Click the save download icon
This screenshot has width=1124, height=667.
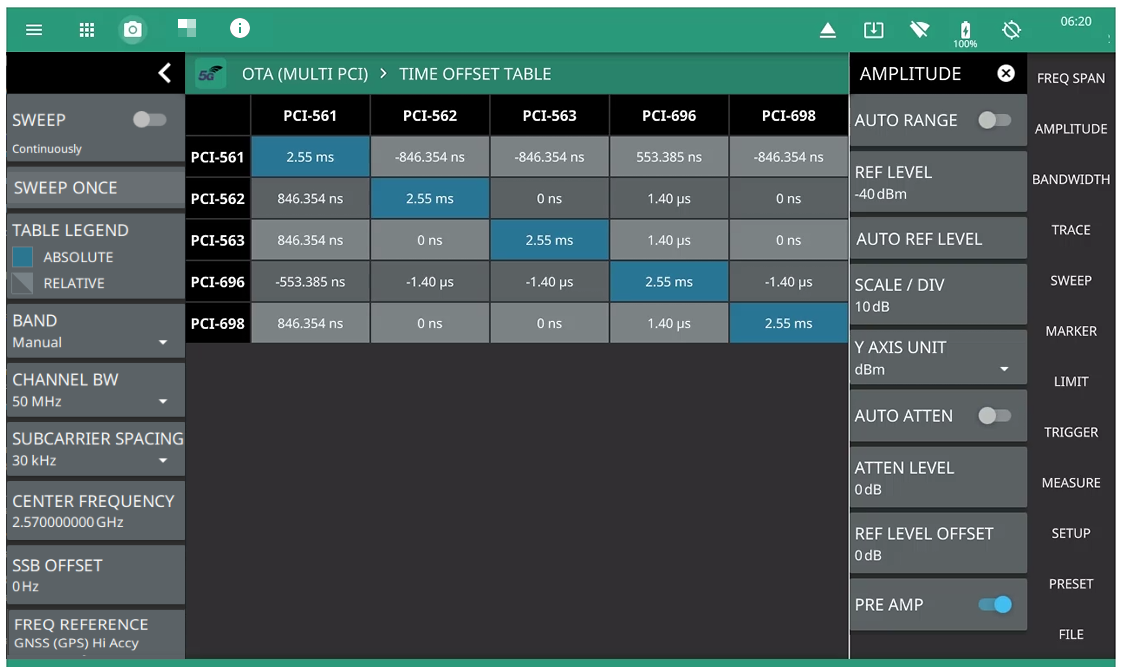(873, 30)
